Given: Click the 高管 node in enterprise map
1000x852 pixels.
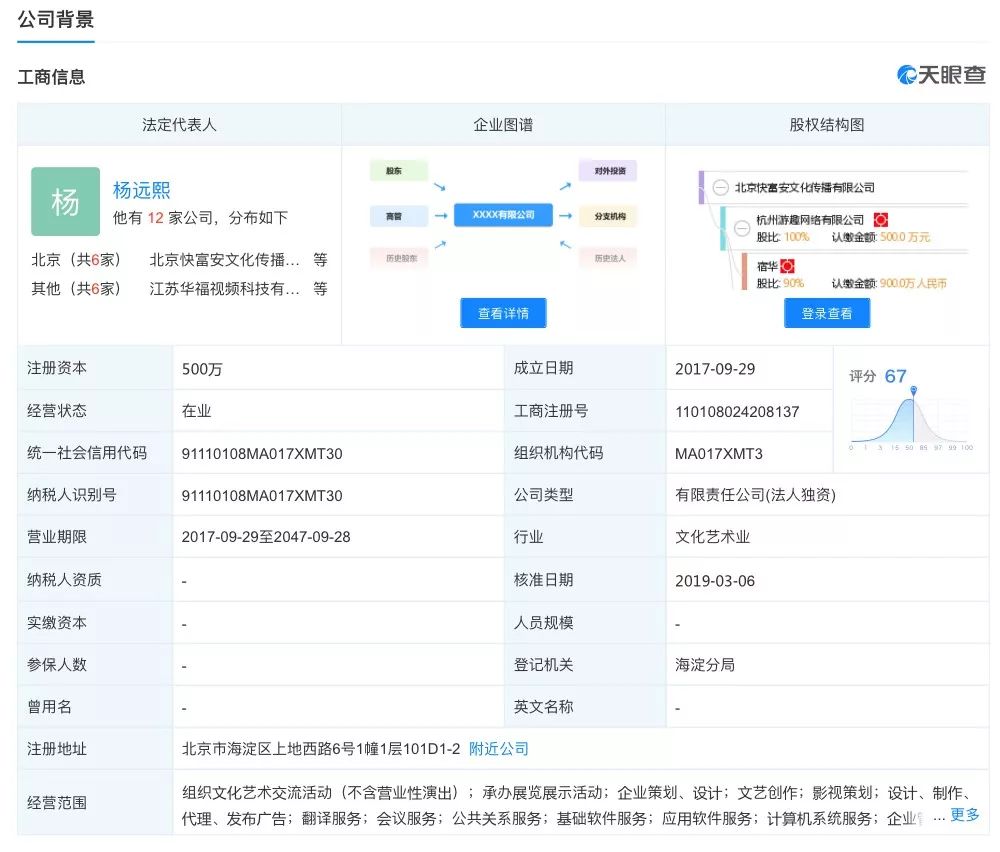Looking at the screenshot, I should (x=399, y=216).
